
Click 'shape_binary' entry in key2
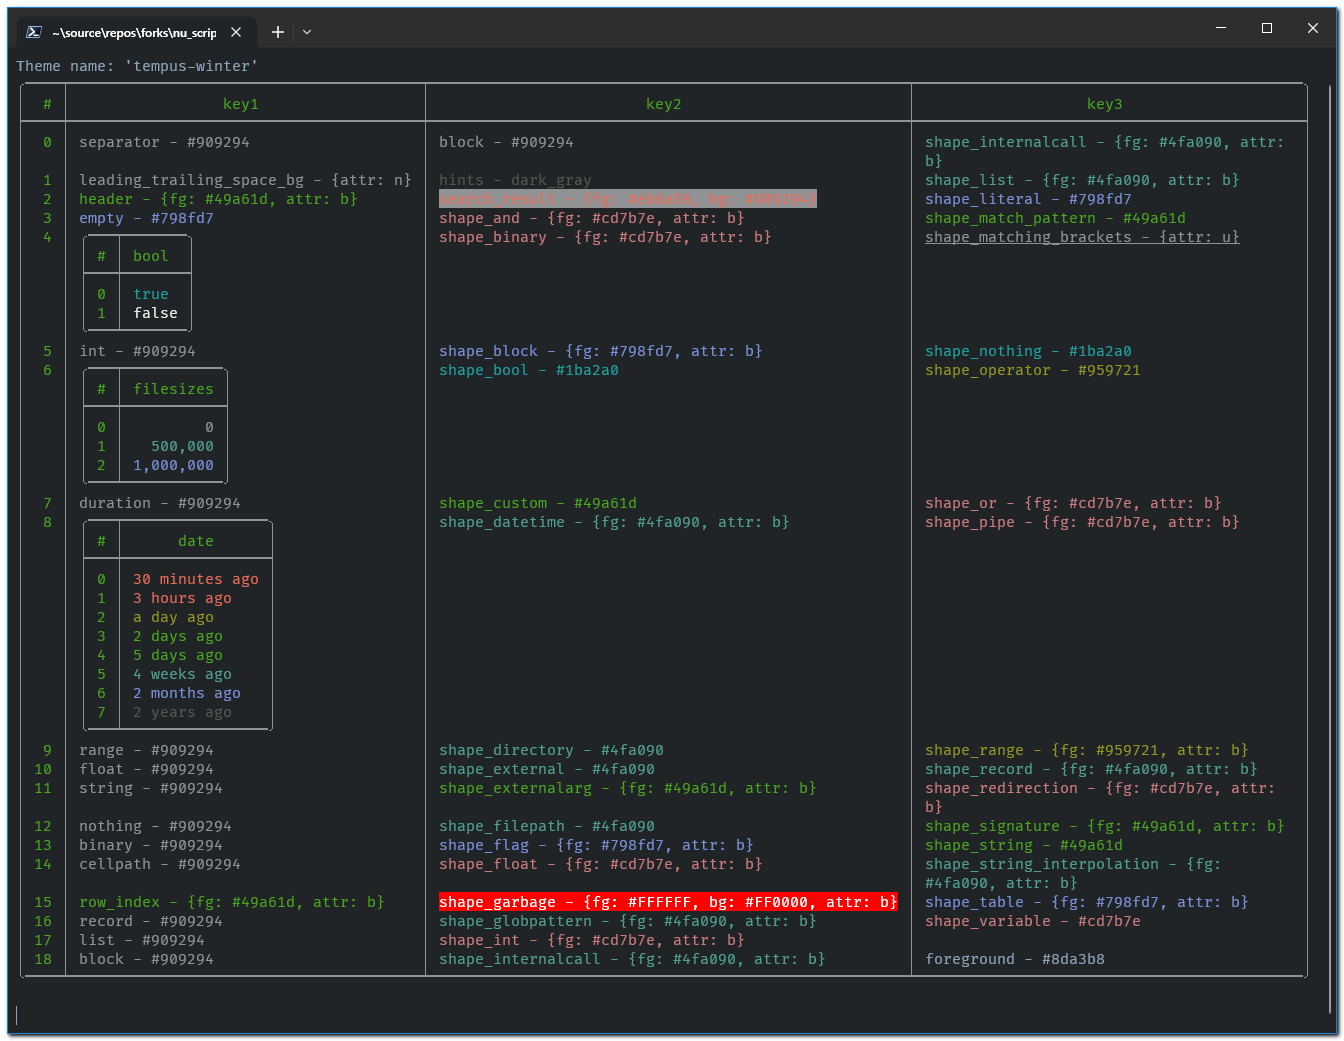pyautogui.click(x=605, y=237)
